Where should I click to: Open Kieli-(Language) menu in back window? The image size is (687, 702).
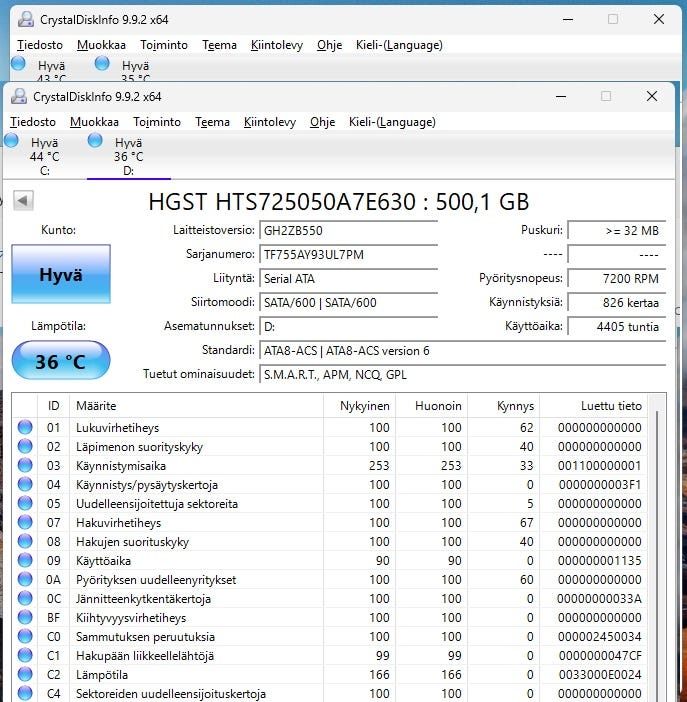(x=399, y=45)
